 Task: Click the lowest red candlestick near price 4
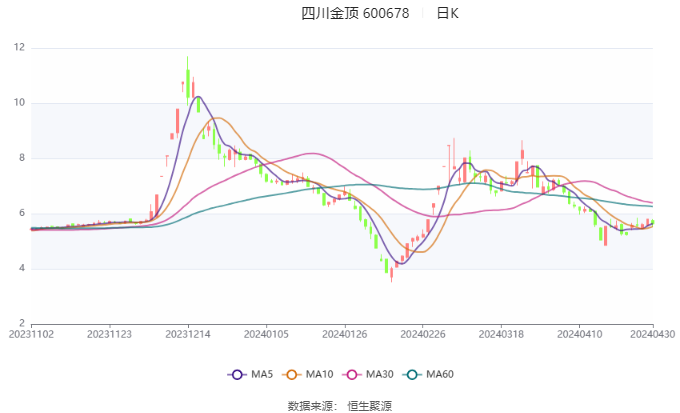(x=392, y=274)
